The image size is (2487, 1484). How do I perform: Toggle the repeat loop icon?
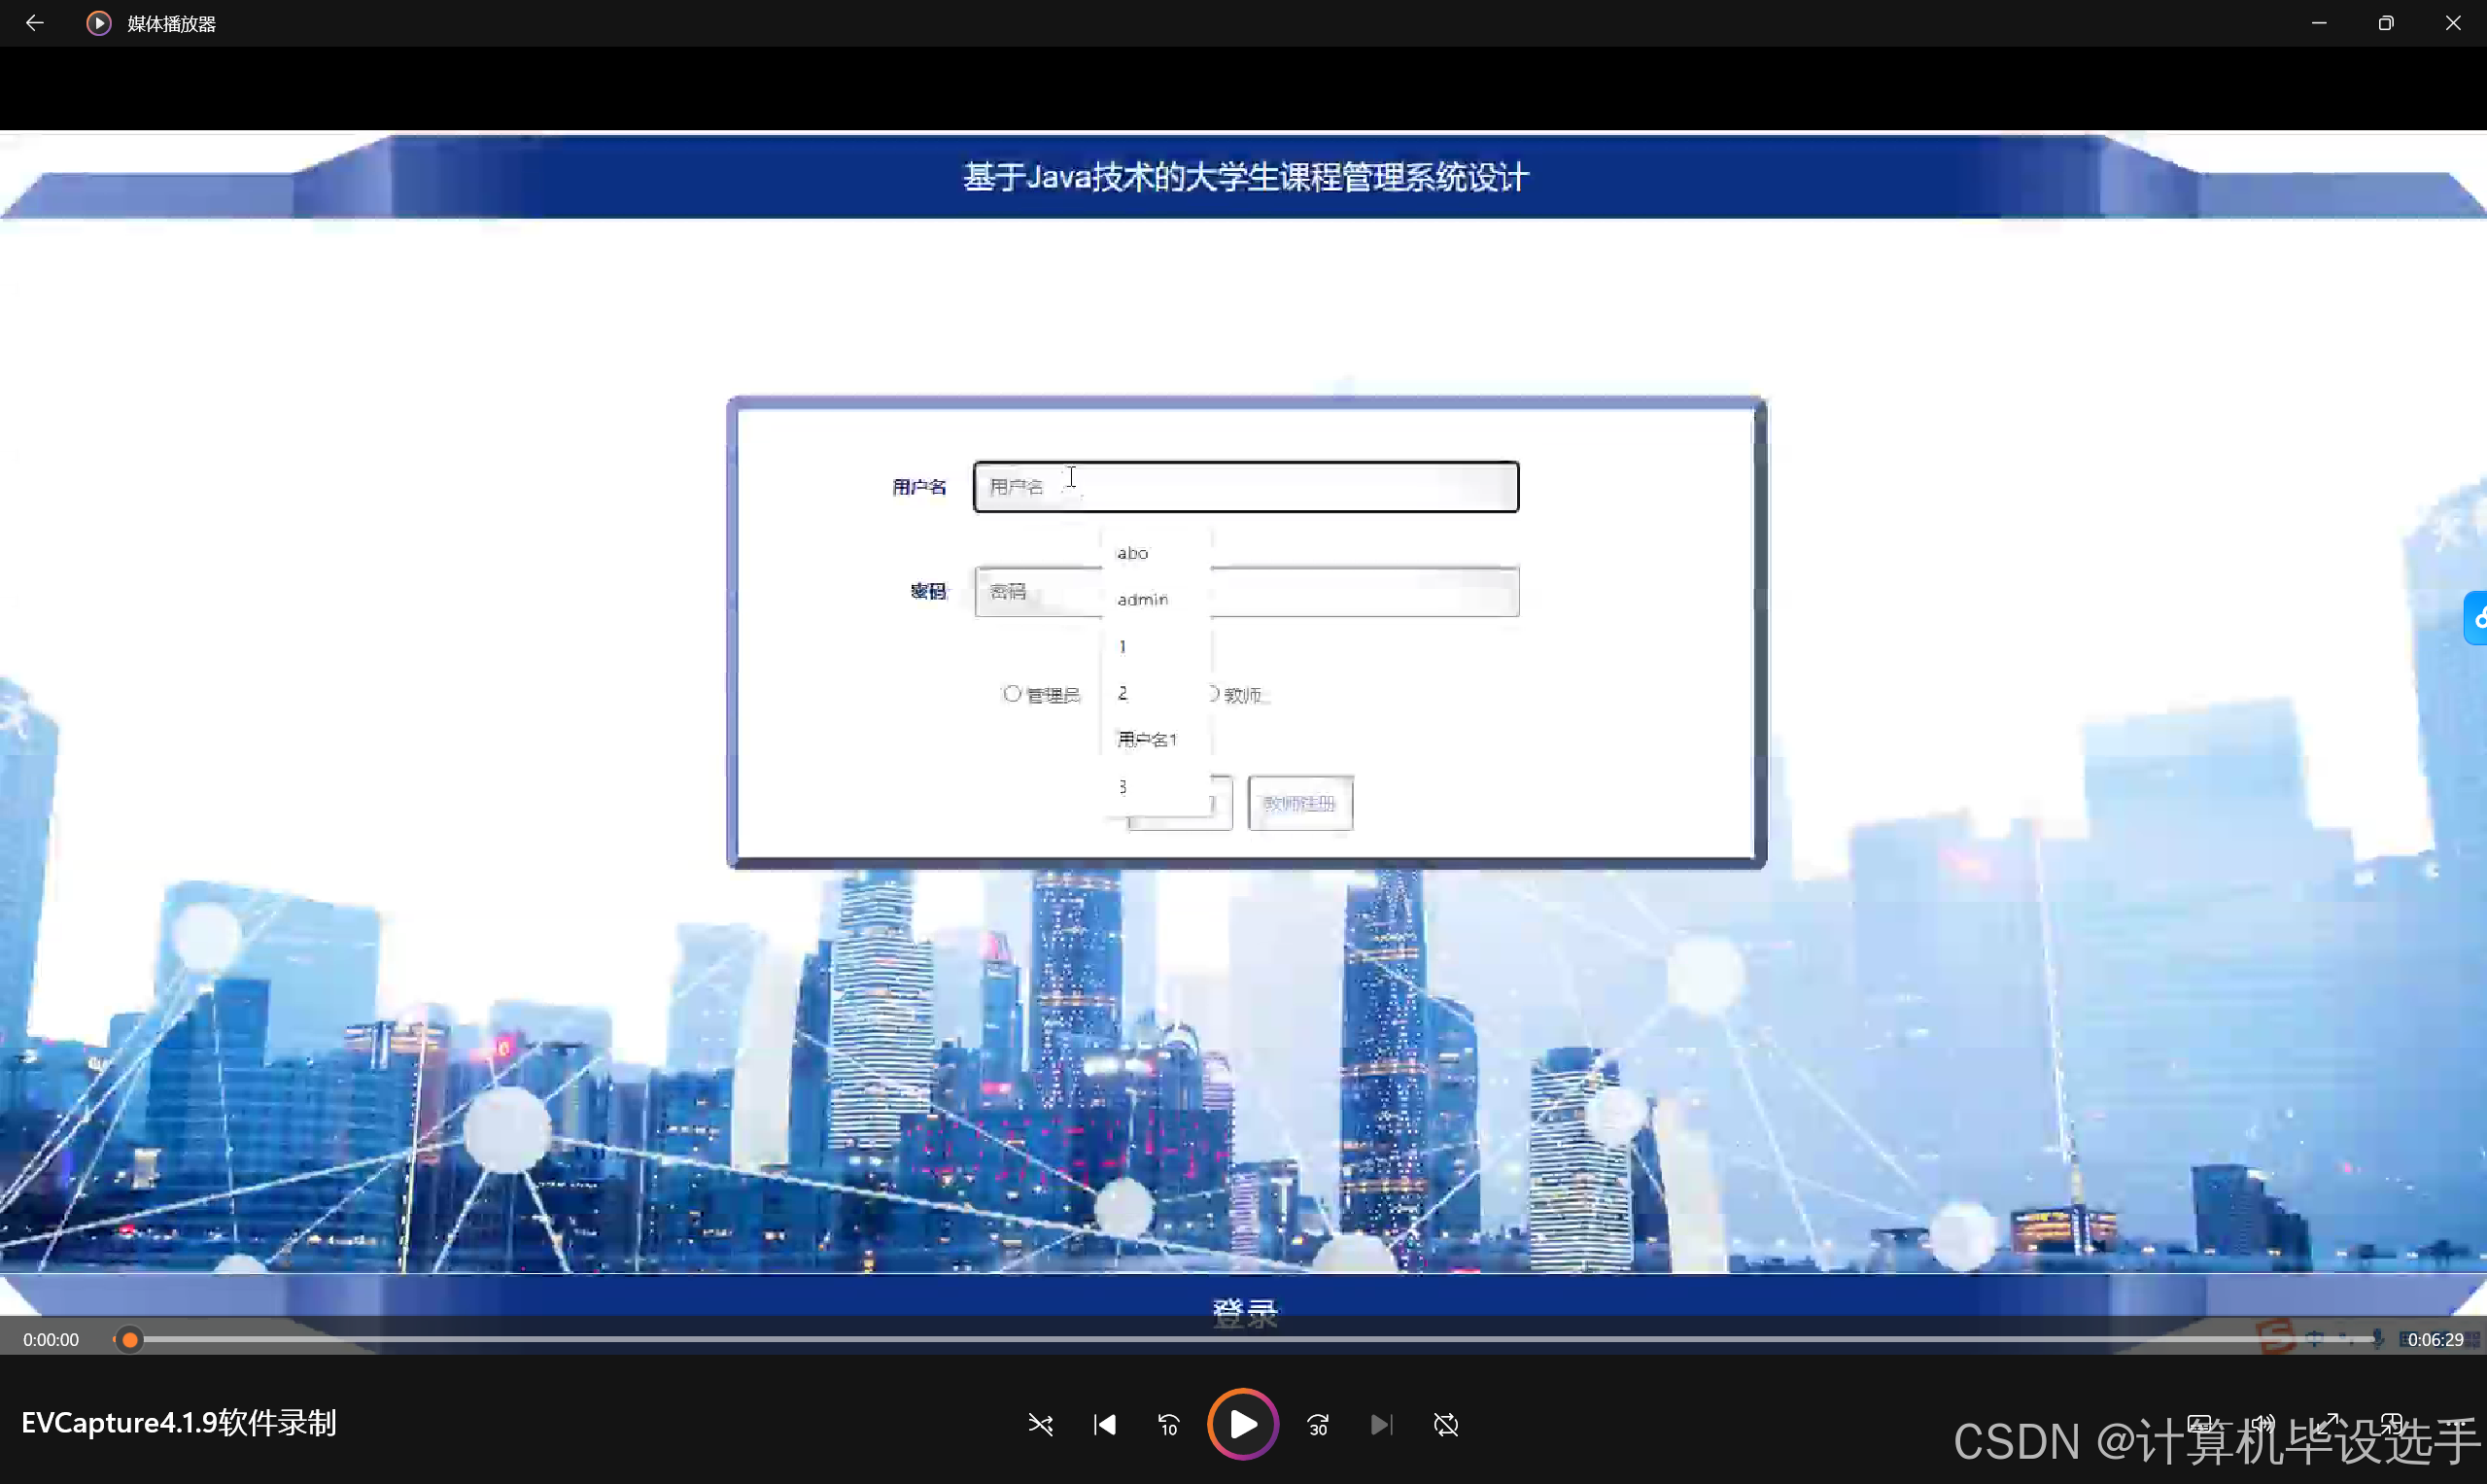click(x=1446, y=1424)
